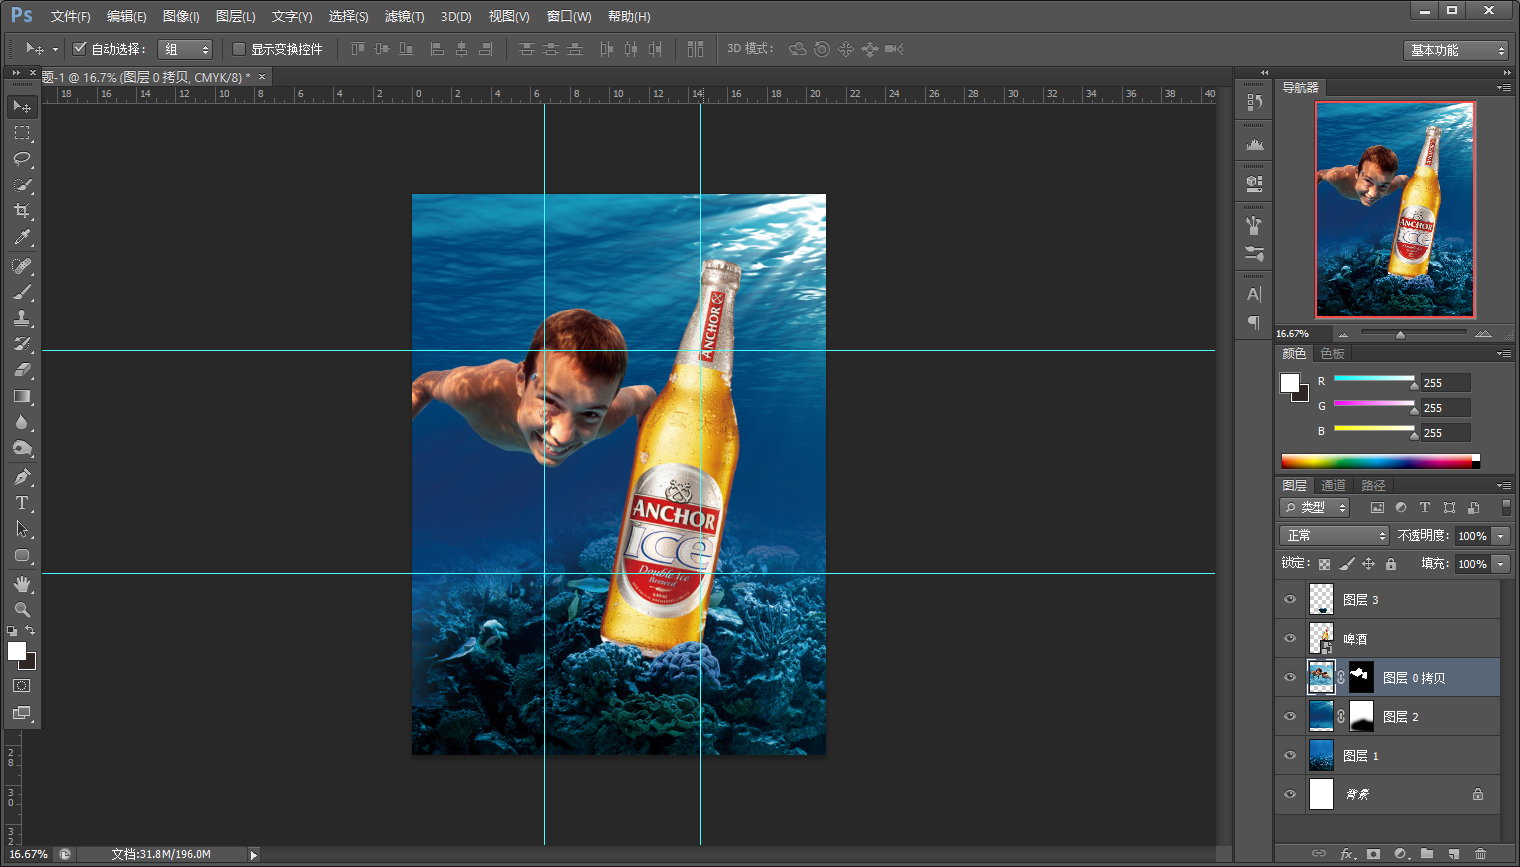Select the Clone Stamp tool
1520x867 pixels.
pos(22,318)
